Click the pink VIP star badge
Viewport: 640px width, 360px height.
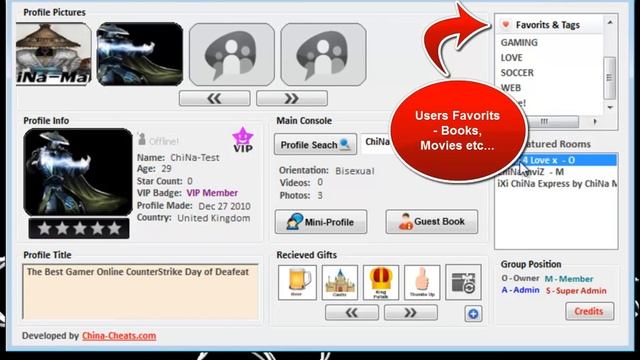coord(243,140)
